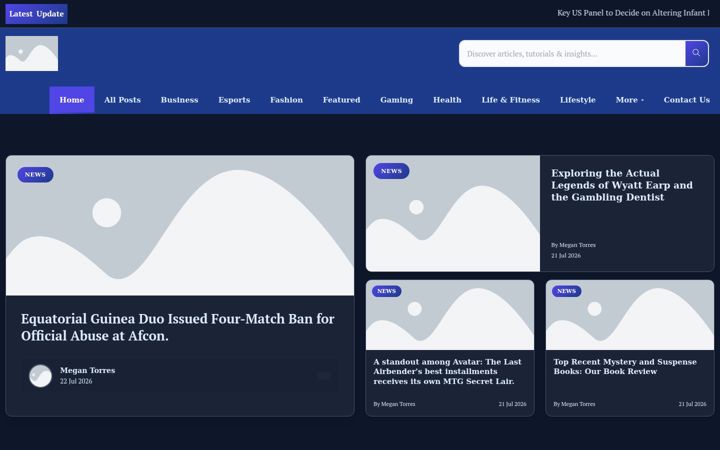Click 21 Jul 2026 on Avatar card
The width and height of the screenshot is (720, 450).
[512, 404]
